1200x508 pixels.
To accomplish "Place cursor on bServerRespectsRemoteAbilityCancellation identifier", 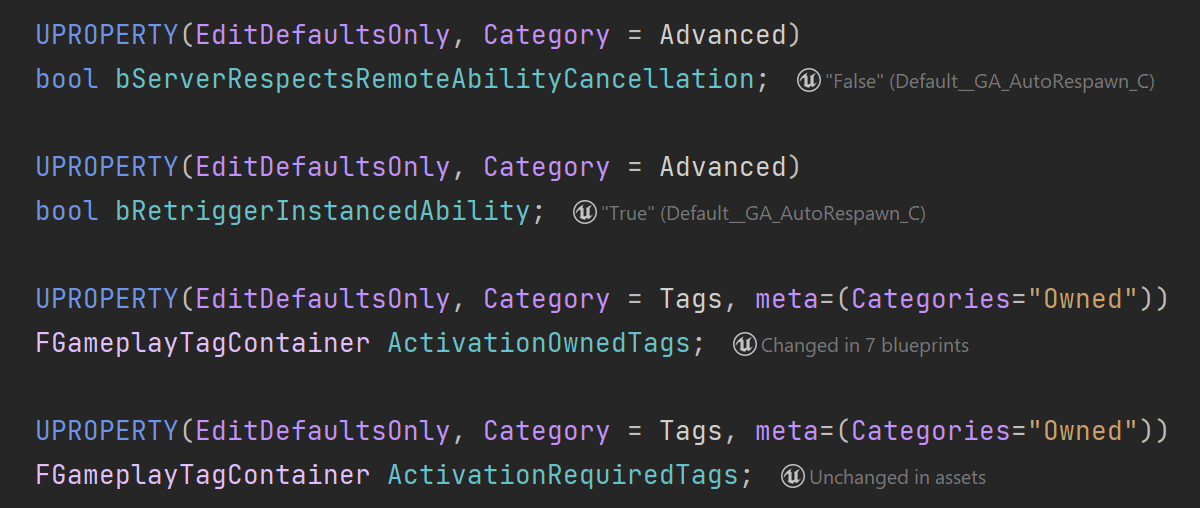I will [x=434, y=79].
